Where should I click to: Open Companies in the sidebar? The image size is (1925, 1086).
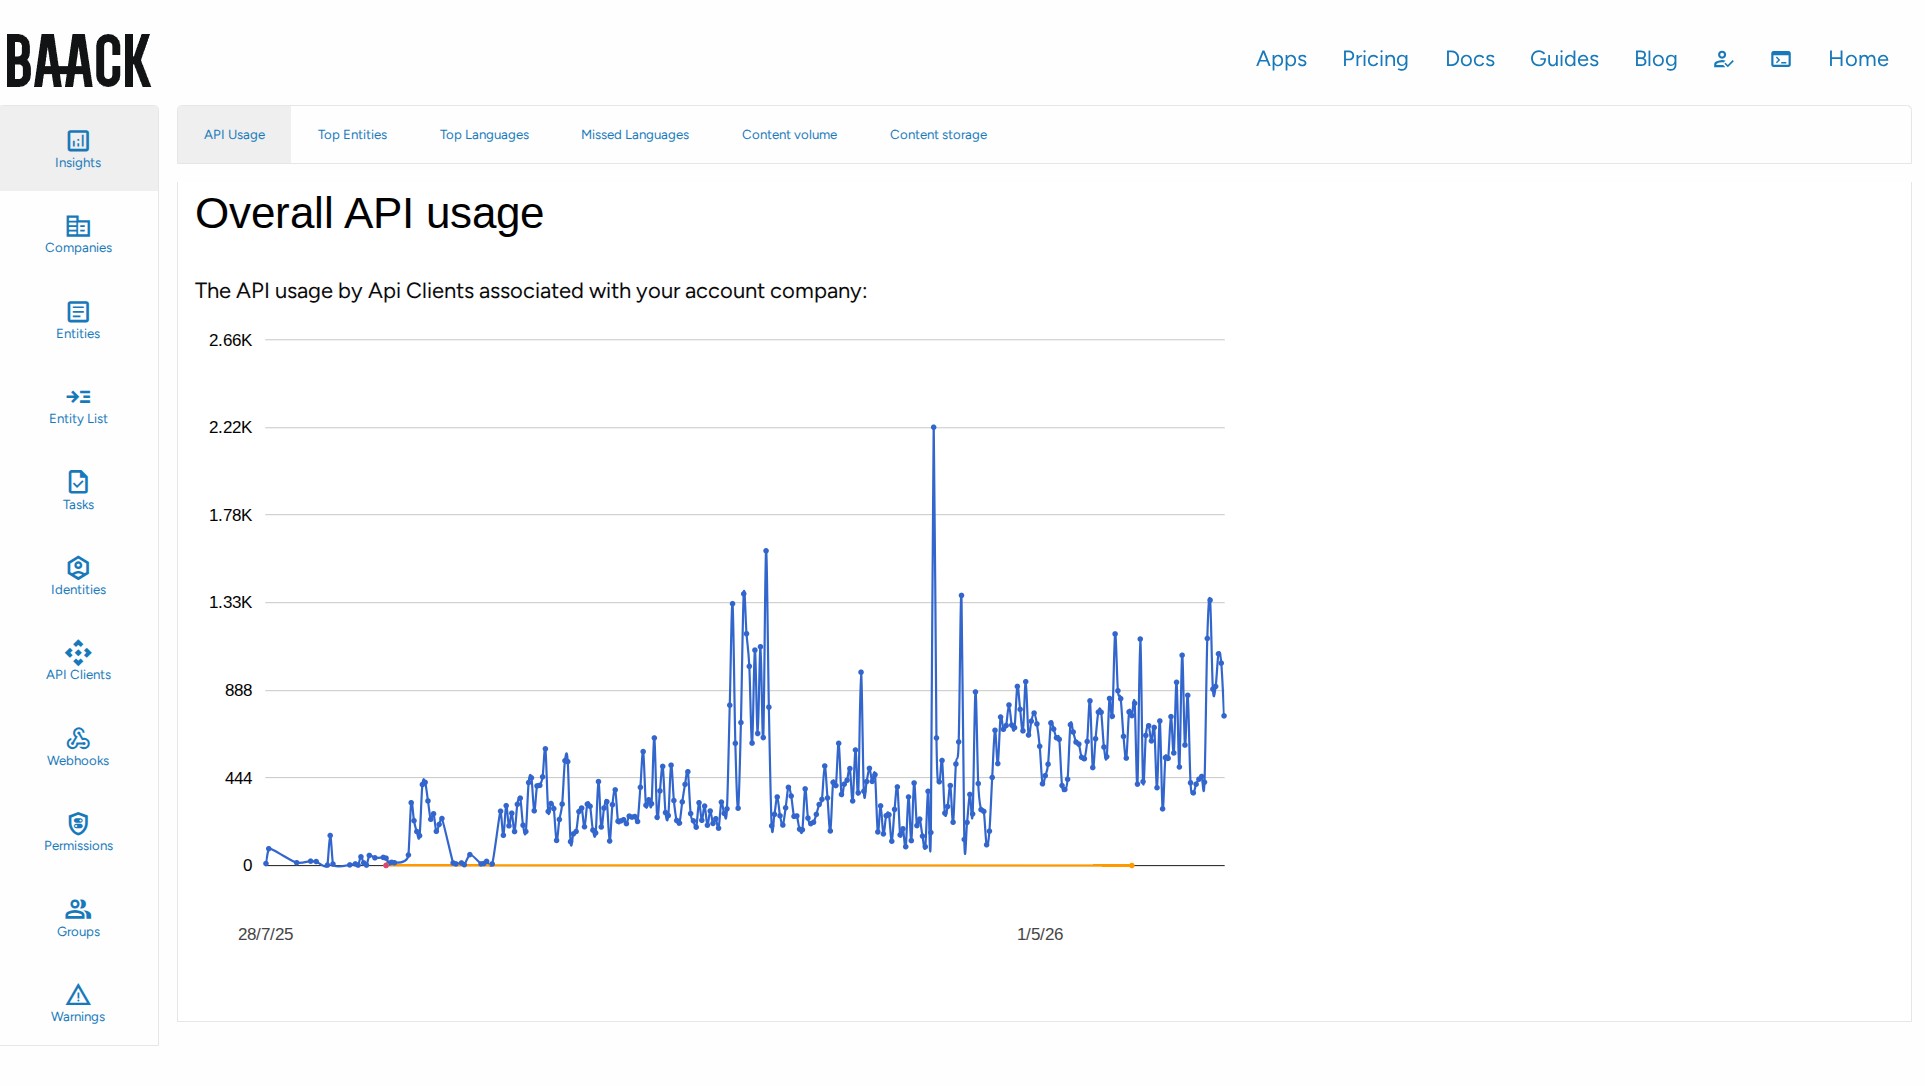point(78,235)
